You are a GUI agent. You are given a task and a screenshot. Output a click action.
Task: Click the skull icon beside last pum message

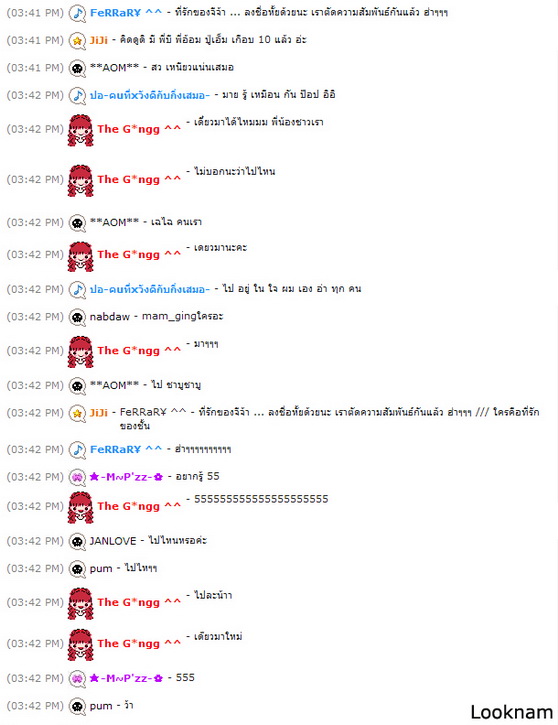tap(77, 706)
